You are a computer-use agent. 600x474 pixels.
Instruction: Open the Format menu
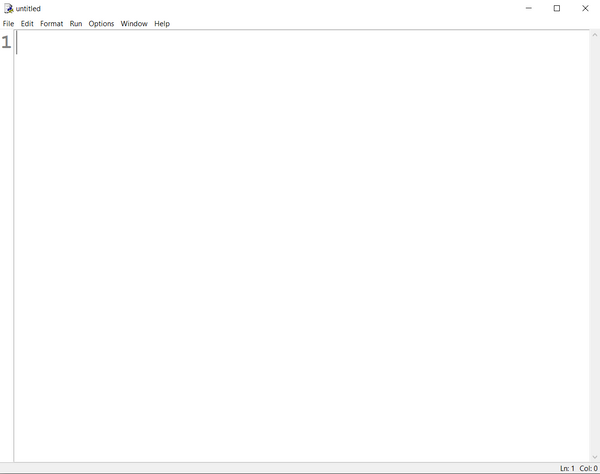pyautogui.click(x=51, y=23)
